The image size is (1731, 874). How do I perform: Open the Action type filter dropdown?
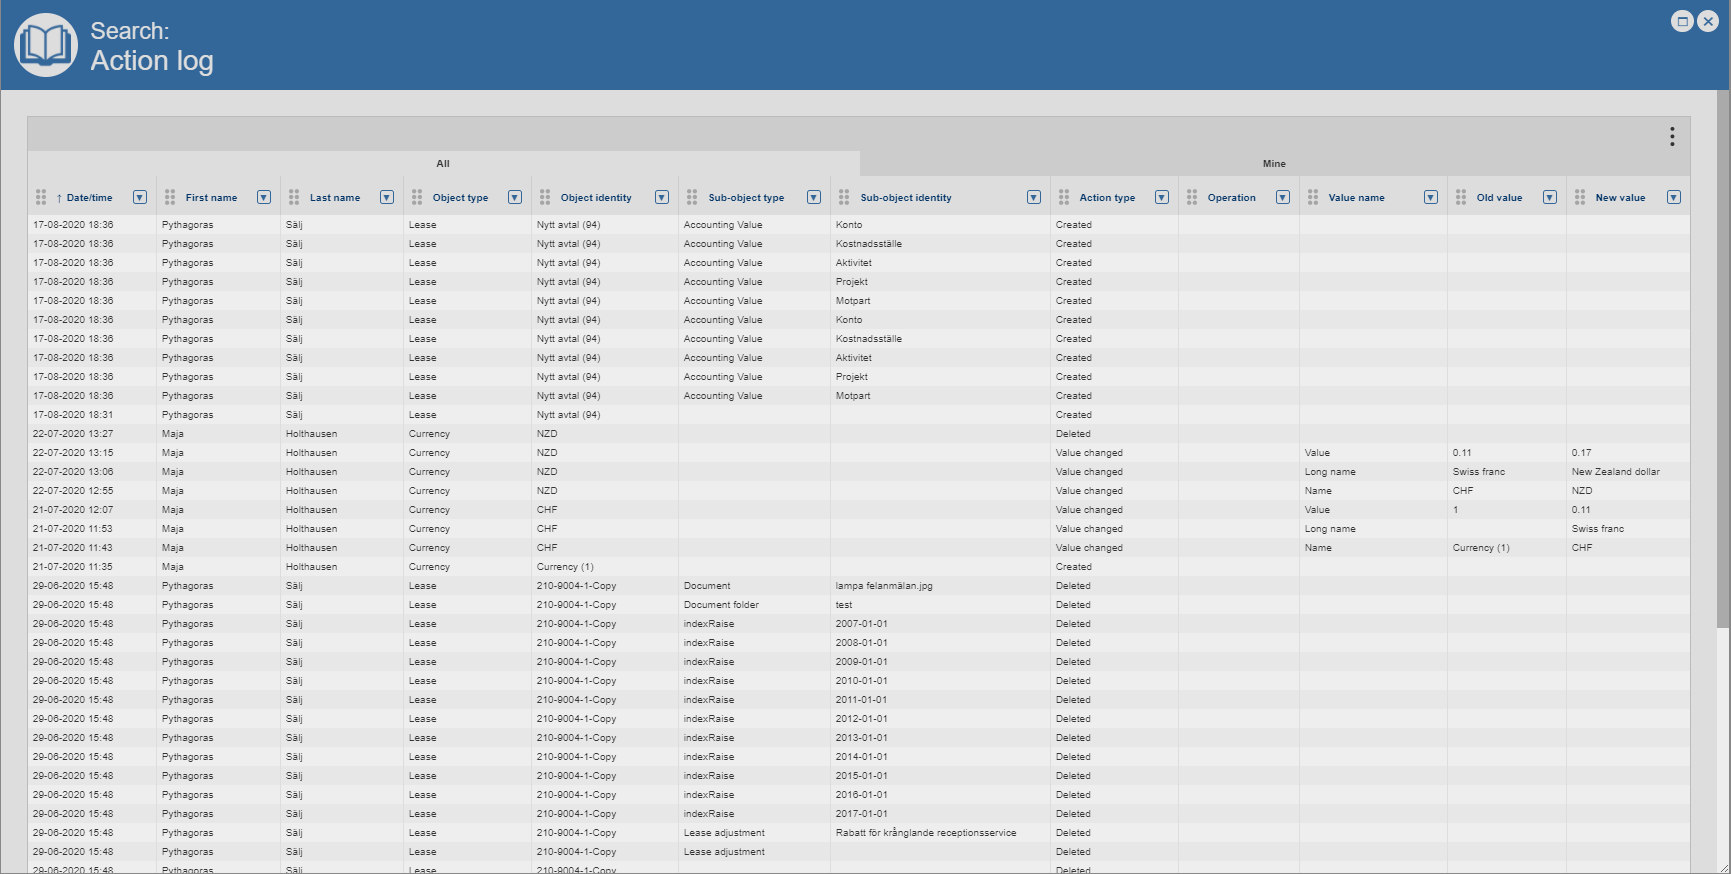coord(1162,197)
